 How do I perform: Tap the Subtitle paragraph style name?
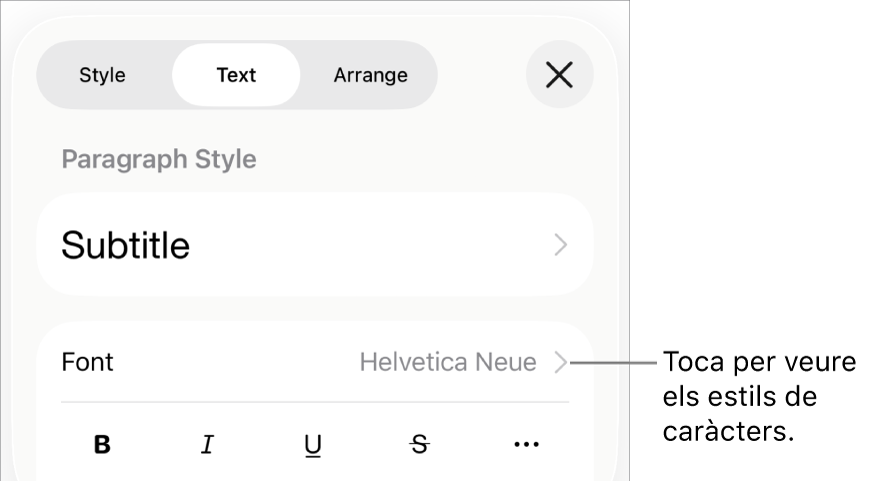coord(126,245)
